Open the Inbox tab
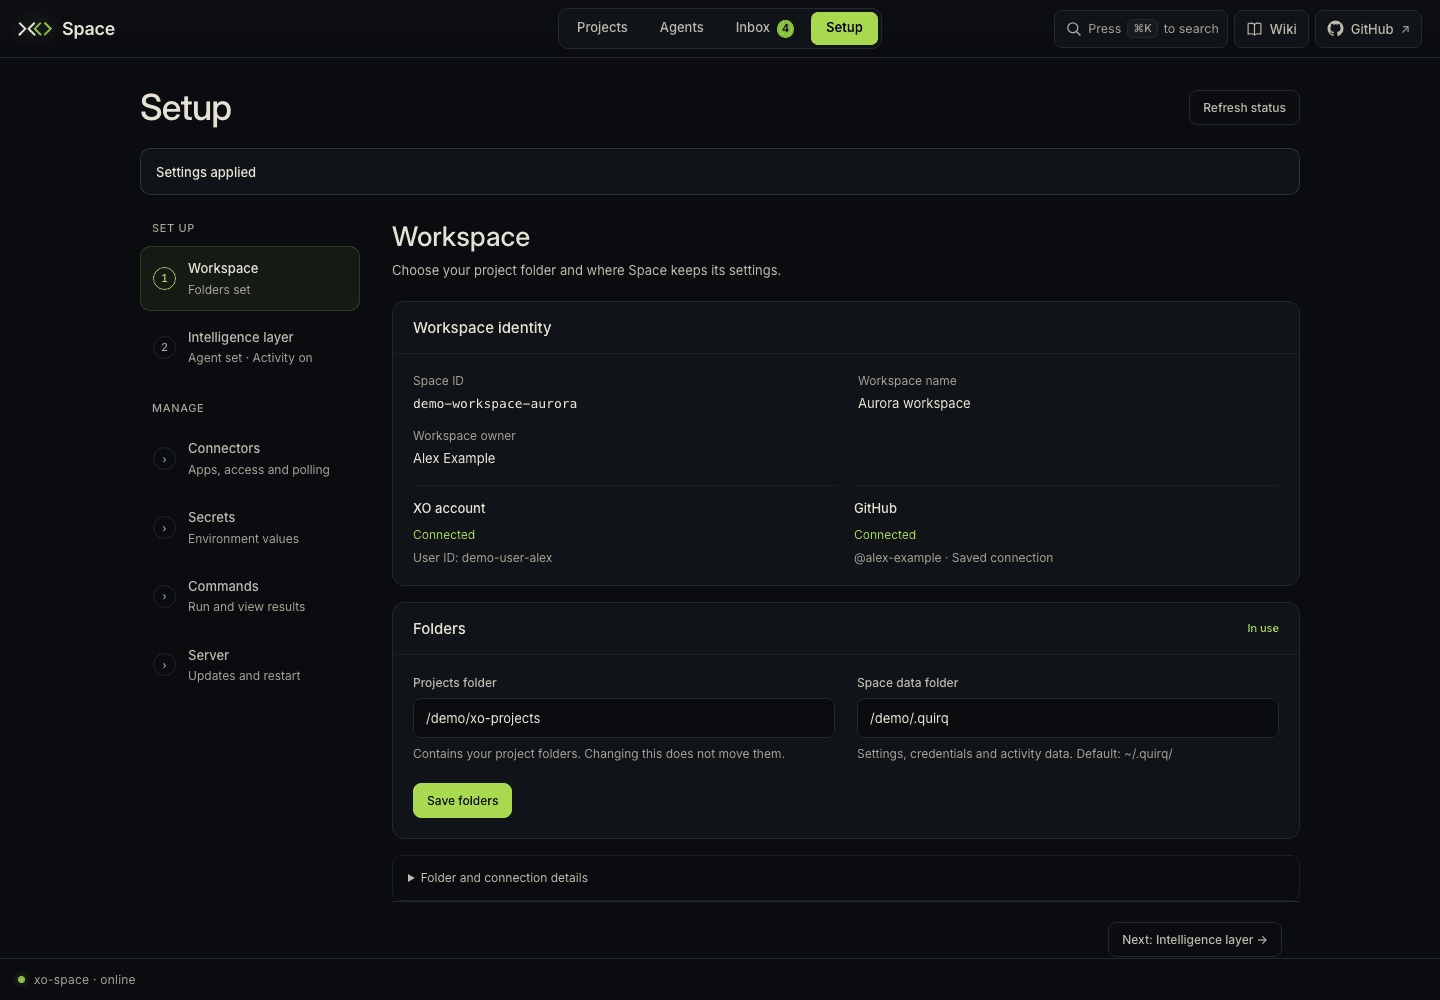 tap(764, 28)
